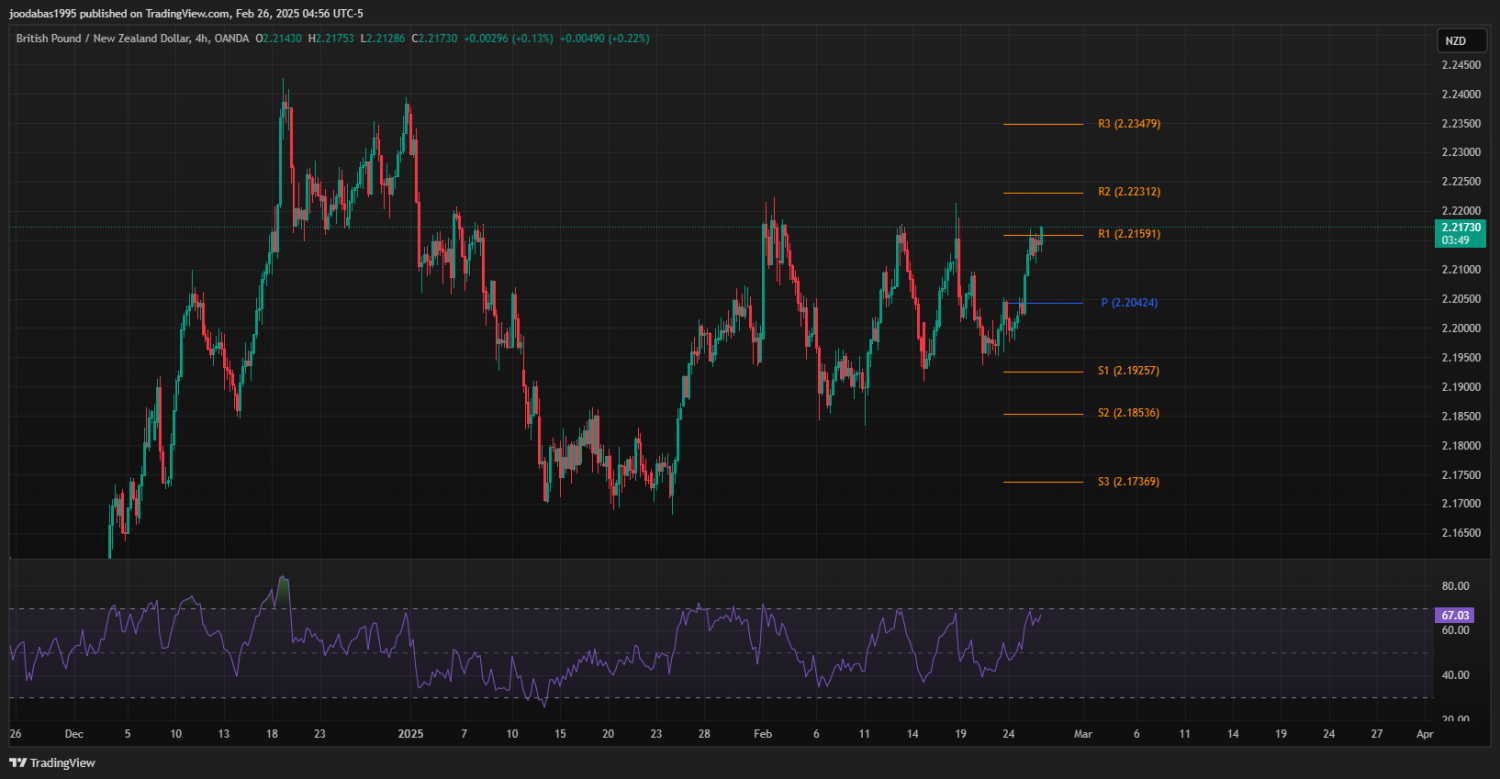Screen dimensions: 1500x779
Task: Select the S1 (2.19257) support label
Action: click(1128, 371)
